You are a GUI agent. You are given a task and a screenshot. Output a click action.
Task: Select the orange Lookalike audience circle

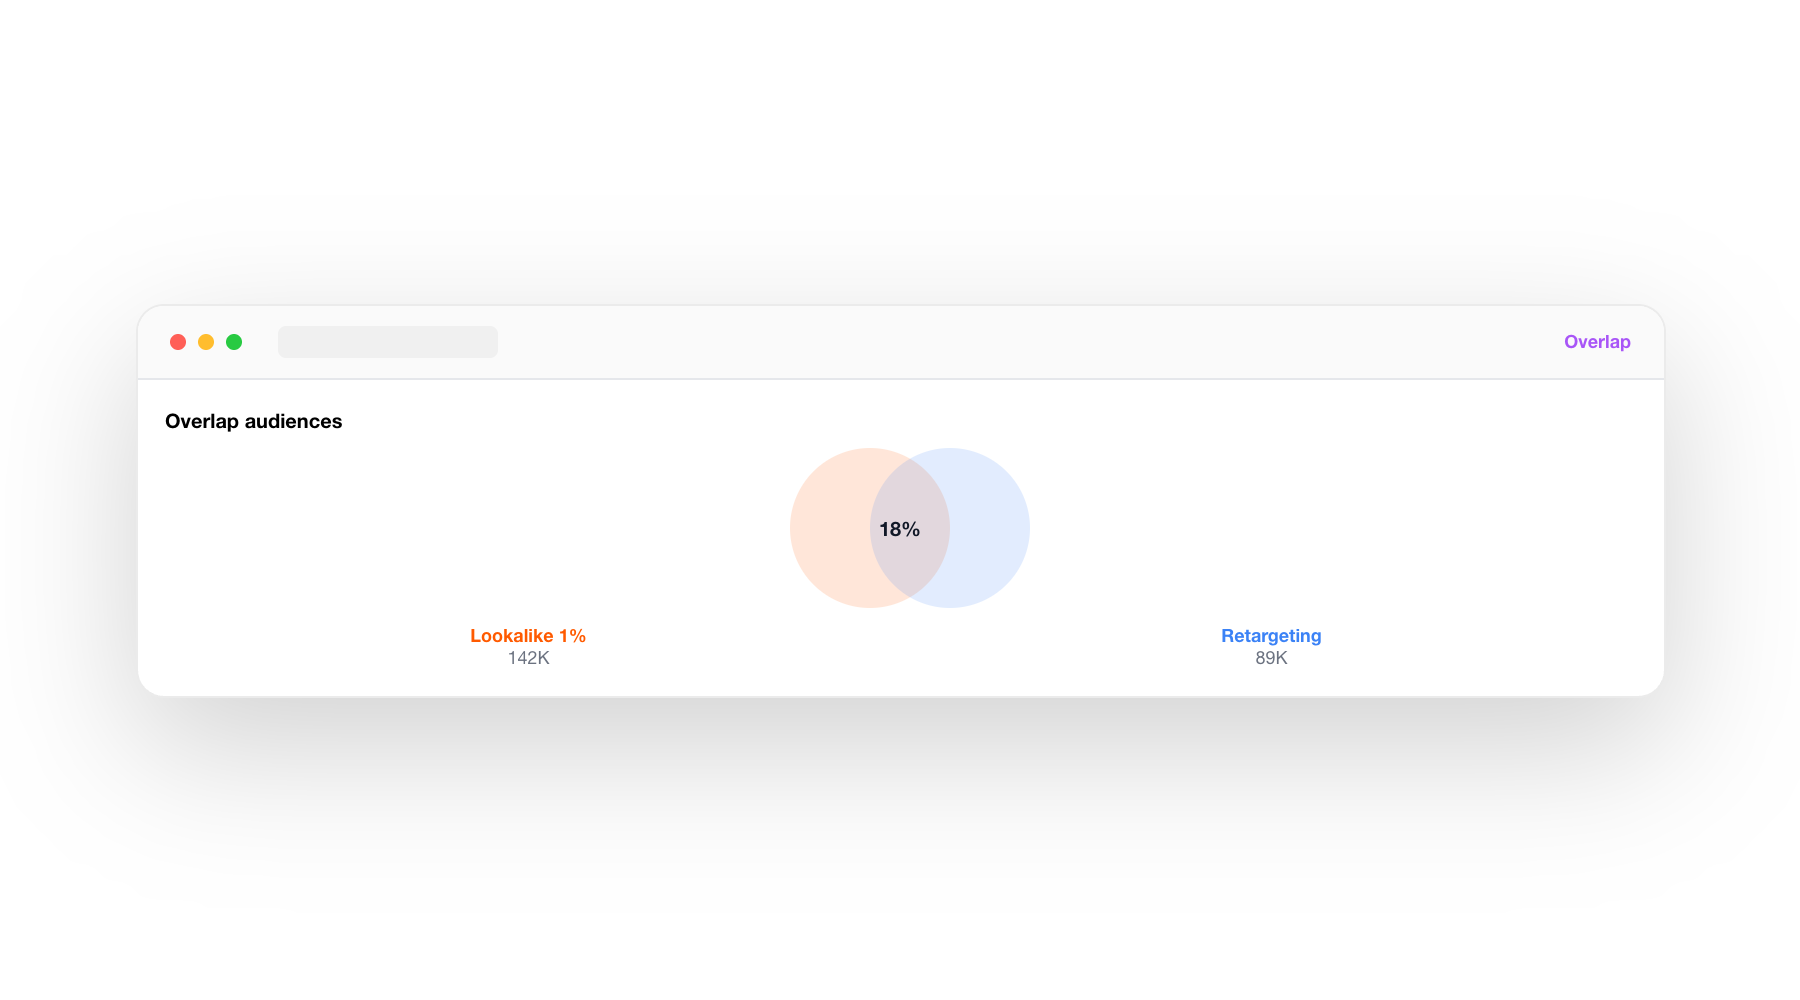[x=840, y=528]
